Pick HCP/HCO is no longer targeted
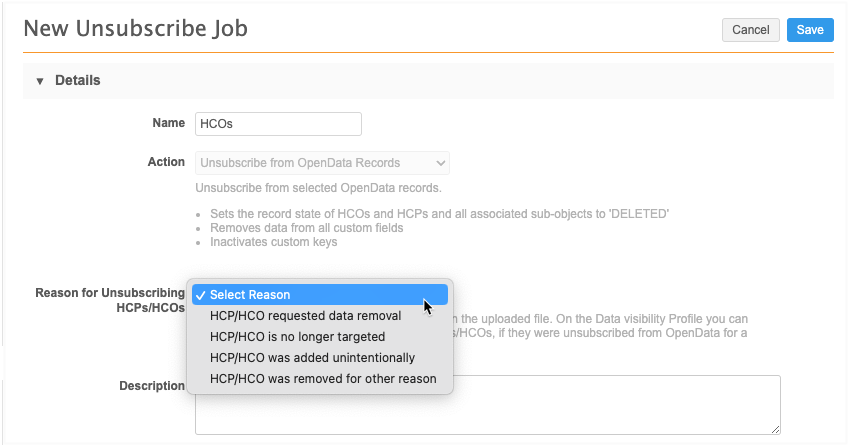The height and width of the screenshot is (447, 850). coord(297,337)
